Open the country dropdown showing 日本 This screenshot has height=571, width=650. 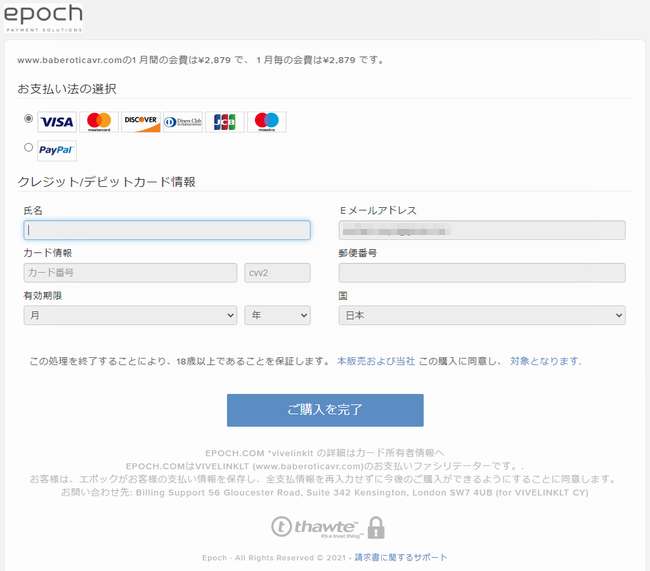click(482, 315)
